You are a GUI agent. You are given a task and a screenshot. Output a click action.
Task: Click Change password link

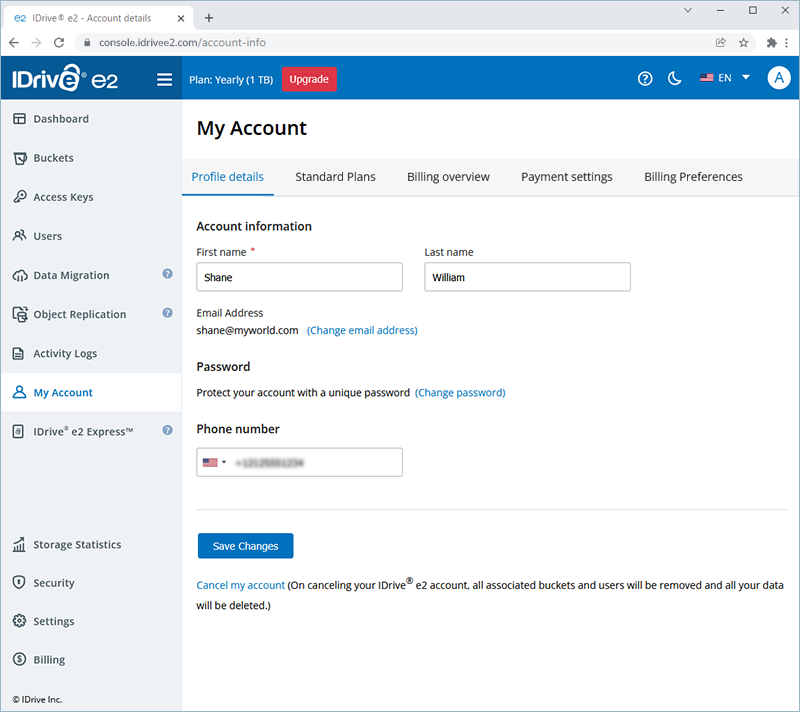click(x=460, y=393)
